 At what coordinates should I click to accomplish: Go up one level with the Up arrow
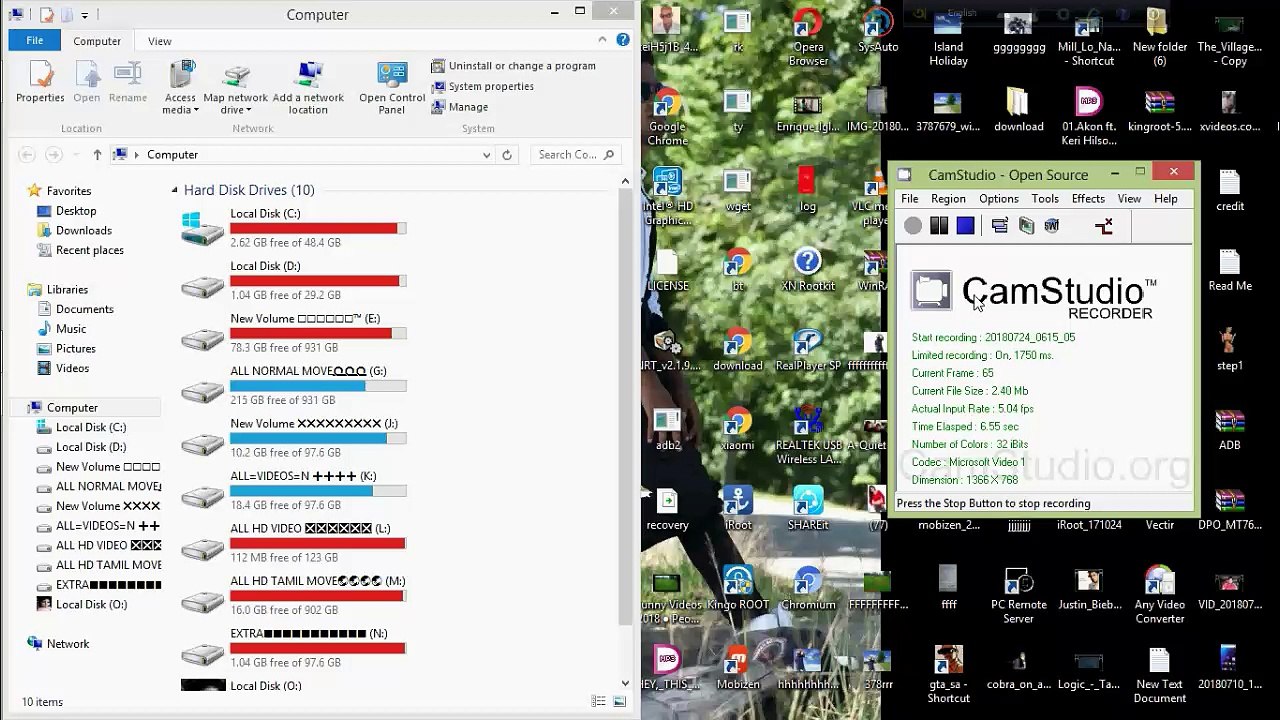(97, 155)
